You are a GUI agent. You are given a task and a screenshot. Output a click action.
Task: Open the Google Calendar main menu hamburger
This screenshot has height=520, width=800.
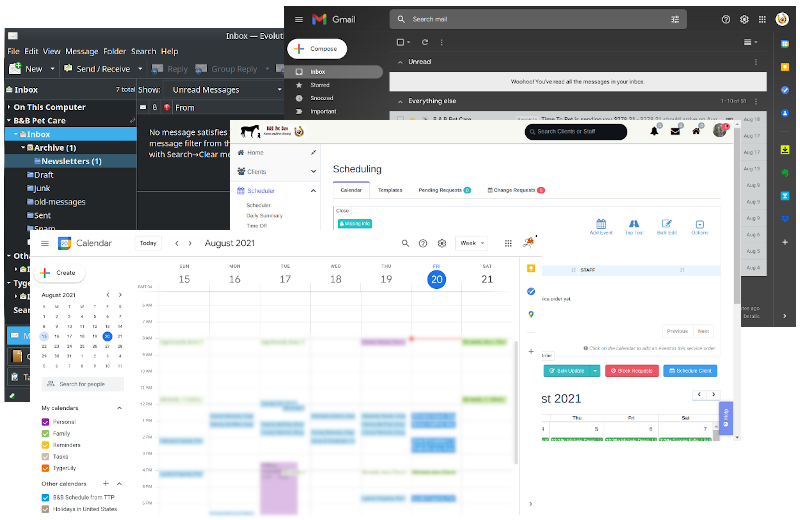(x=45, y=243)
